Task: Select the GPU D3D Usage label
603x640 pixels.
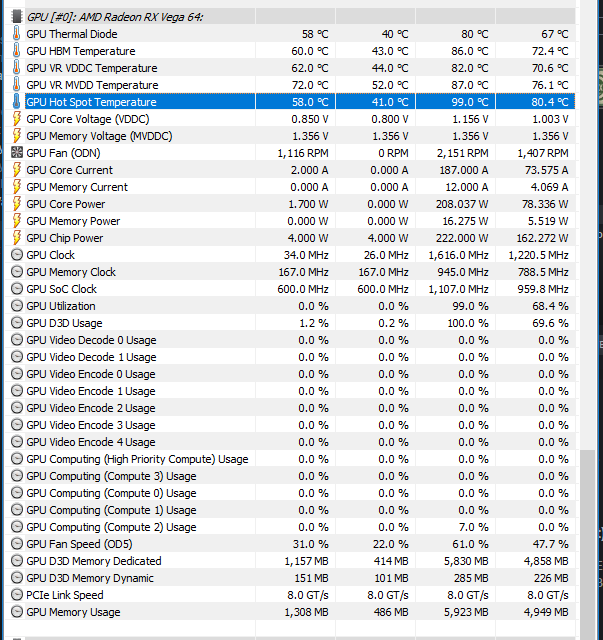Action: pos(65,323)
